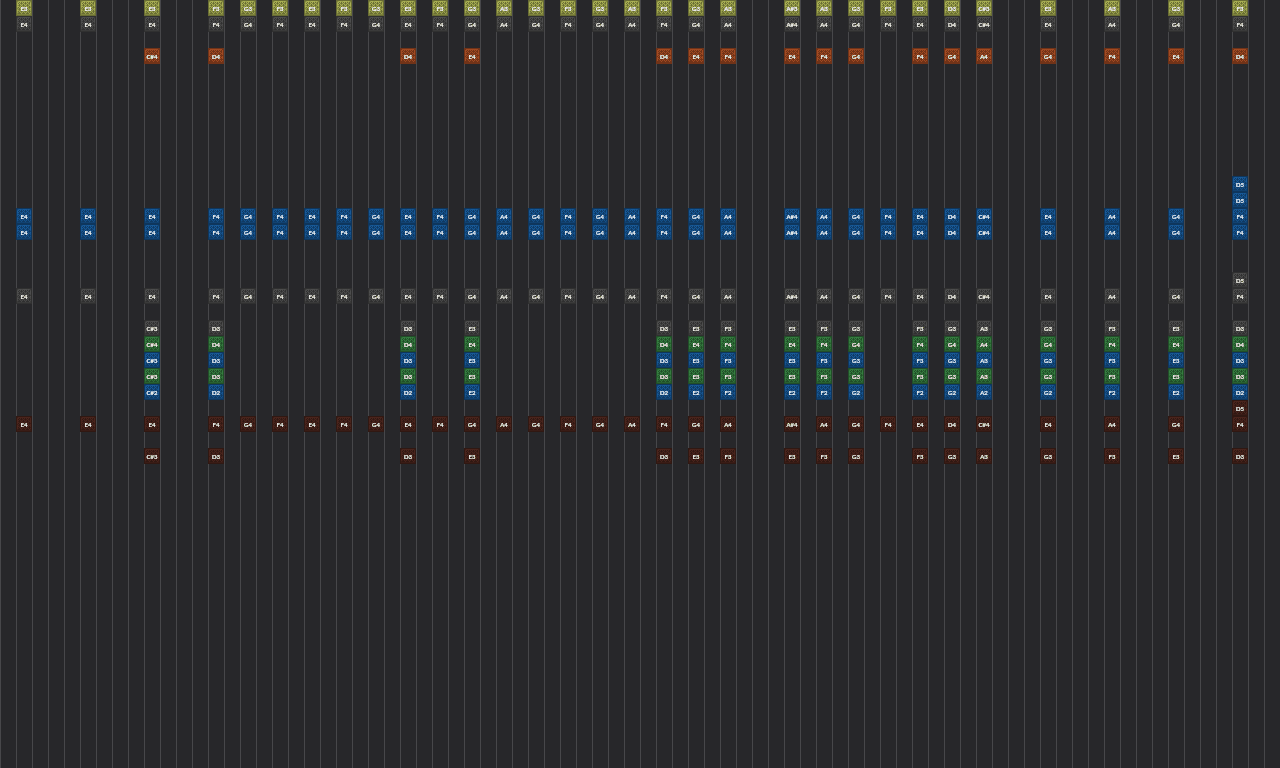Click the olive C#3 note block

(x=984, y=8)
